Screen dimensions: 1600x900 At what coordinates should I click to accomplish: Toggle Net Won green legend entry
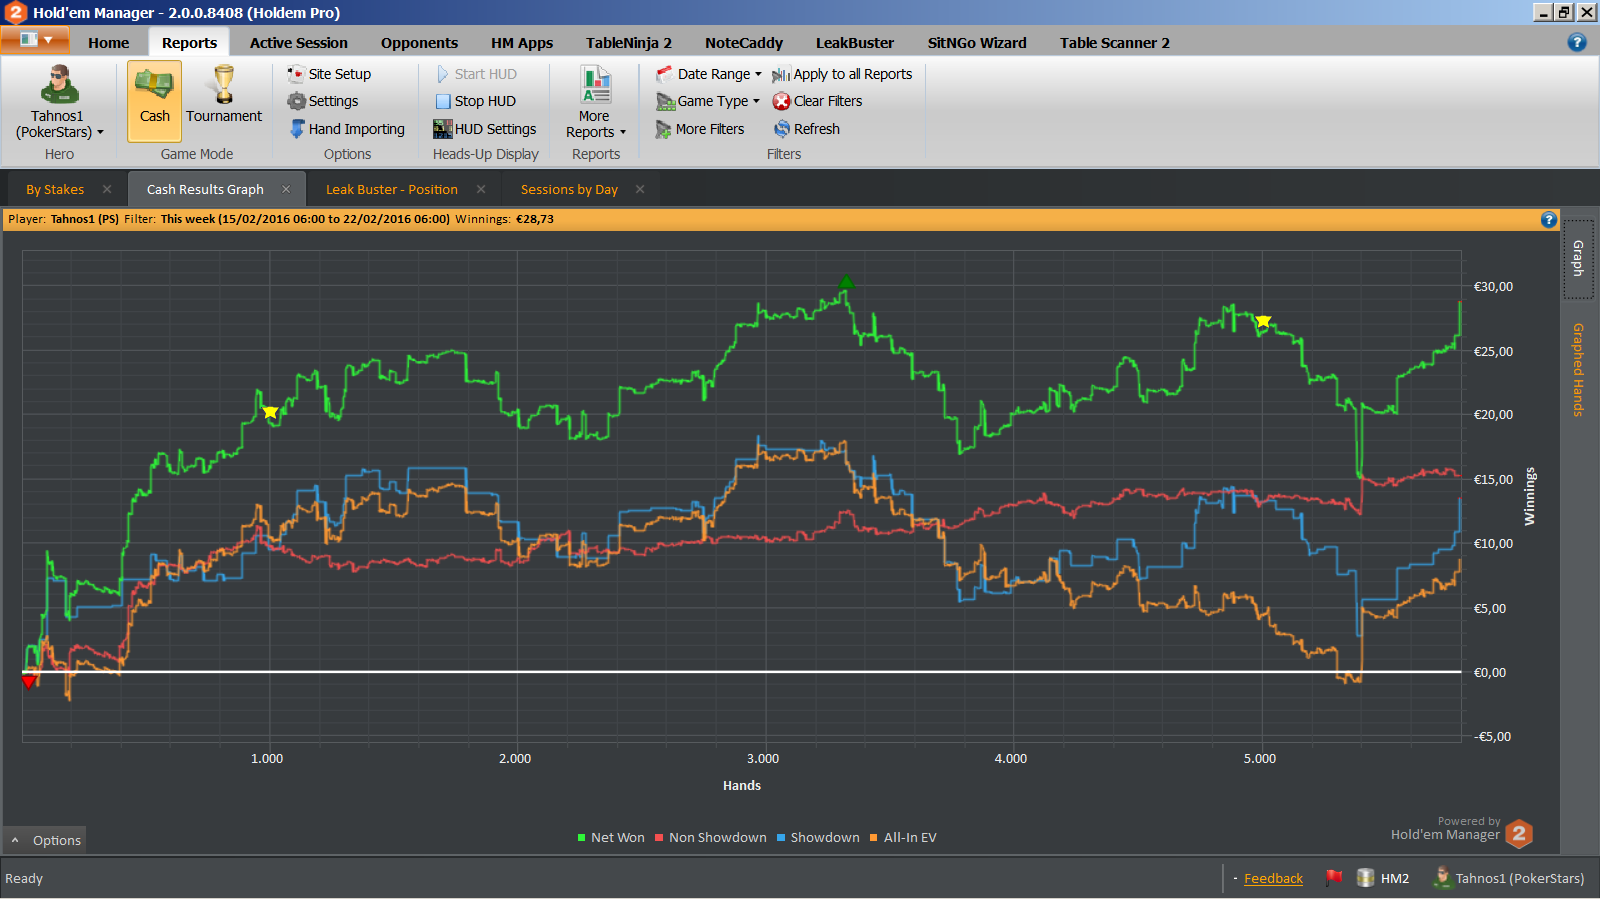[611, 838]
